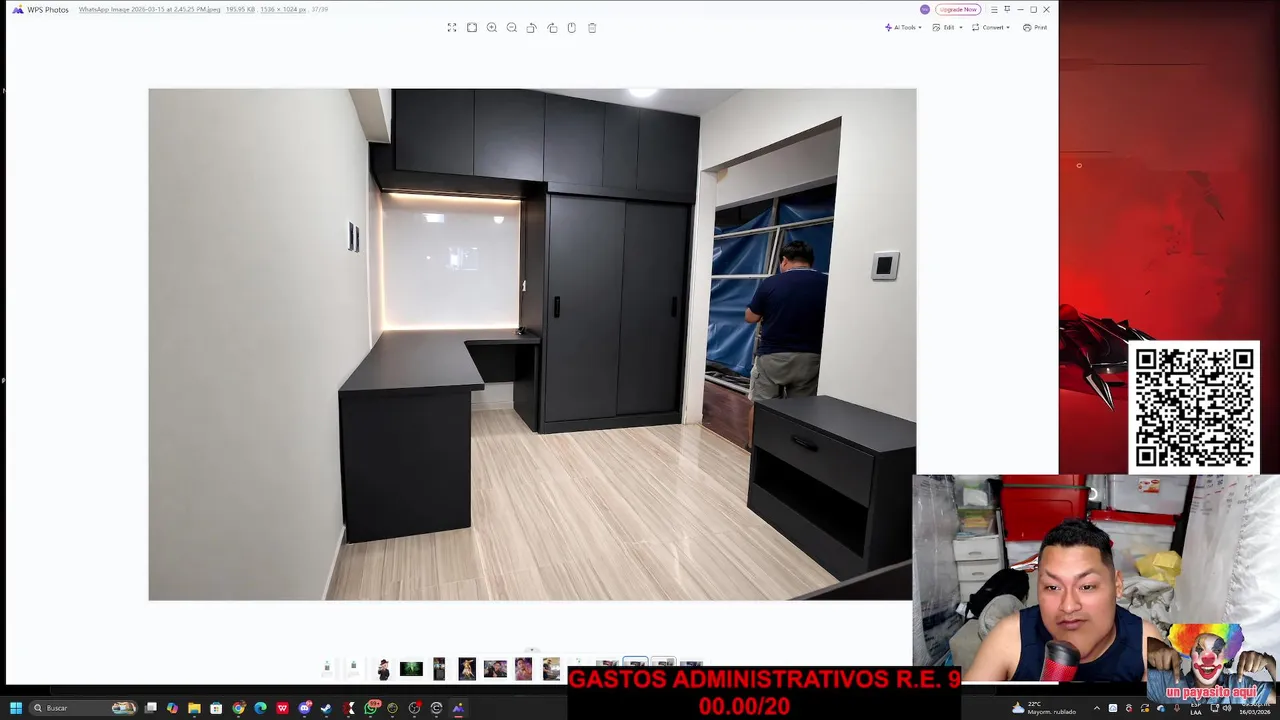
Task: Delete the current photo with trash icon
Action: (x=592, y=28)
